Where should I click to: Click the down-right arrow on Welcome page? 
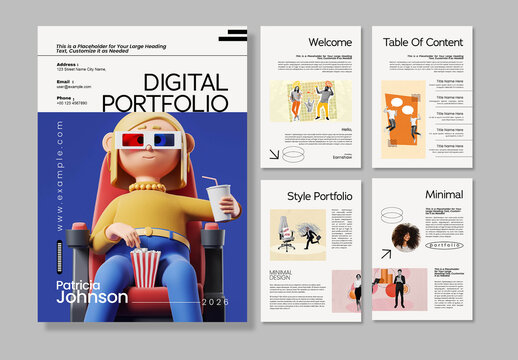[274, 154]
